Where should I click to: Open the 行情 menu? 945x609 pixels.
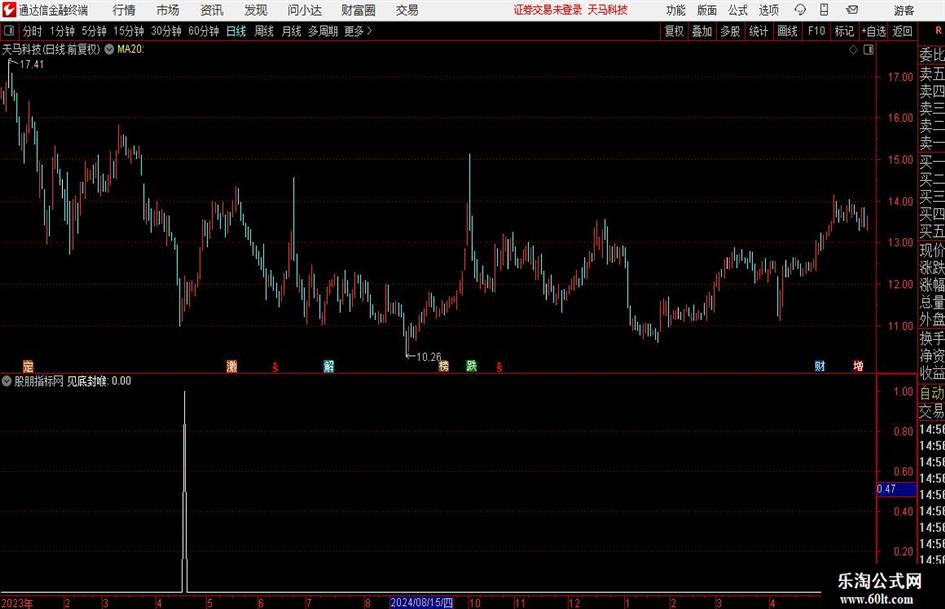pyautogui.click(x=124, y=10)
